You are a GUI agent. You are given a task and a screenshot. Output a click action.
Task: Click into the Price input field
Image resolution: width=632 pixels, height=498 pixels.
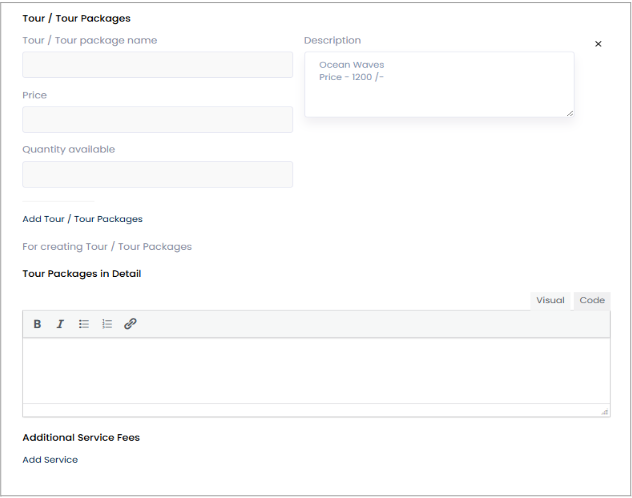pyautogui.click(x=157, y=120)
